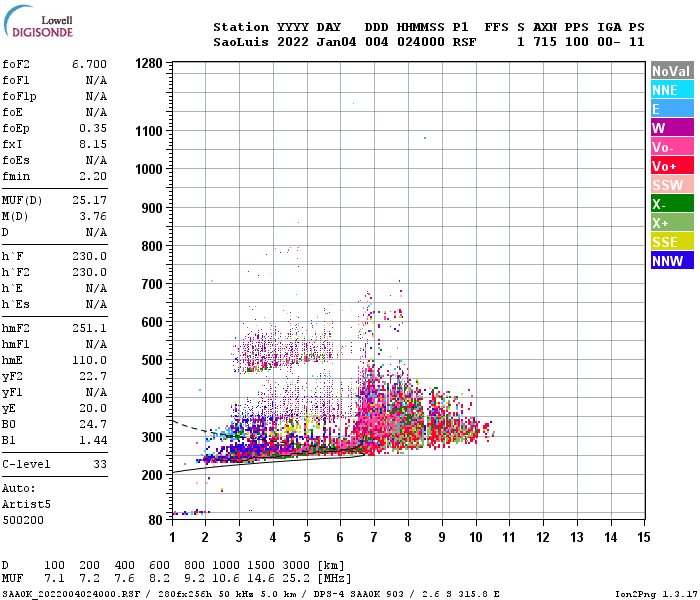The image size is (700, 600).
Task: Click the foEs N/A value
Action: [96, 160]
